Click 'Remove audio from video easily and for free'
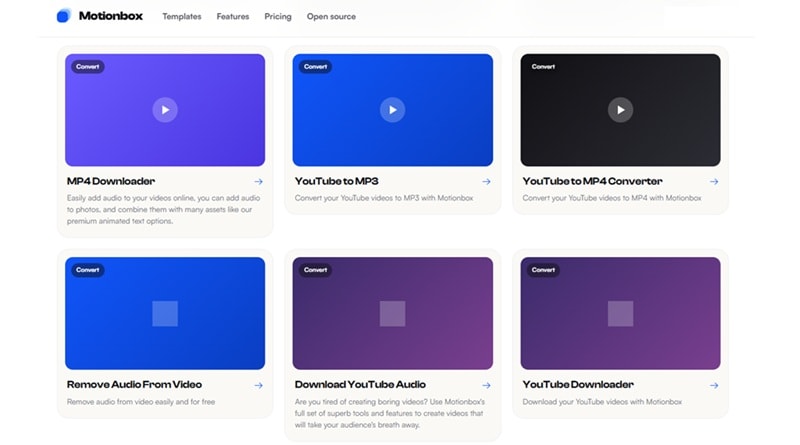The image size is (800, 445). pyautogui.click(x=141, y=402)
